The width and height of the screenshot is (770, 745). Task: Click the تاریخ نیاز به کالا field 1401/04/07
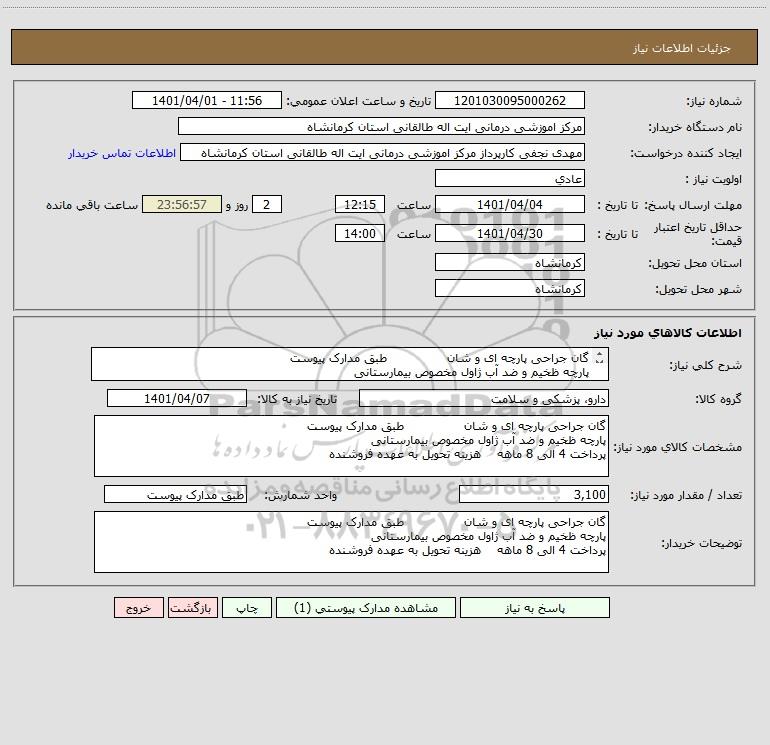tap(177, 398)
